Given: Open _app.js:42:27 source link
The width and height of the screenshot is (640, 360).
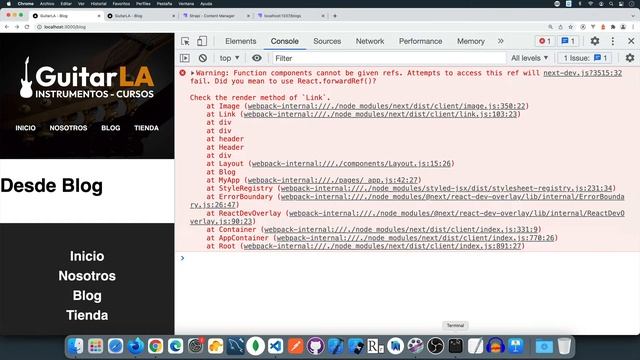Looking at the screenshot, I should [x=333, y=180].
